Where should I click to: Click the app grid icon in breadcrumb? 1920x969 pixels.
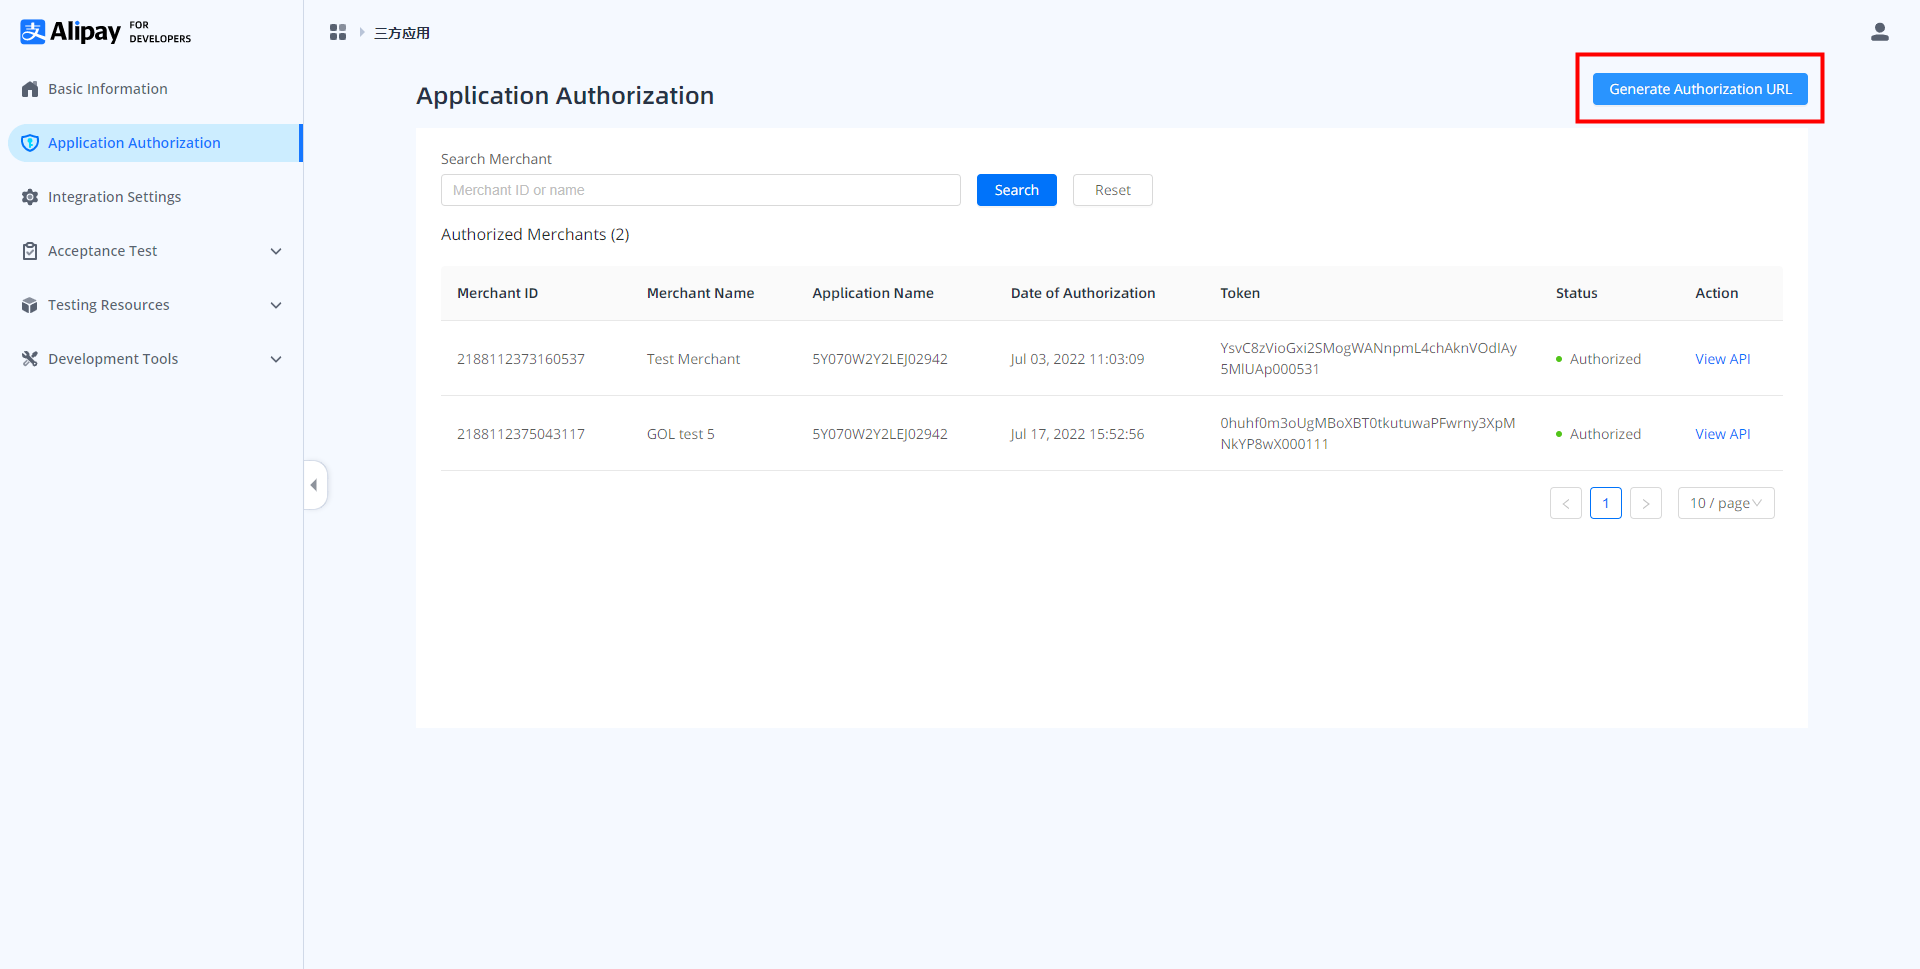(338, 33)
